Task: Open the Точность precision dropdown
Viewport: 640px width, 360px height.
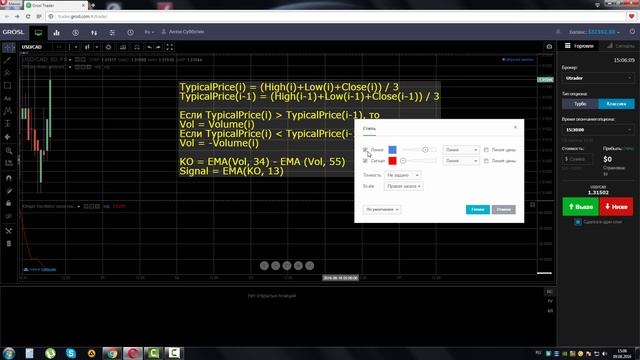Action: coord(402,175)
